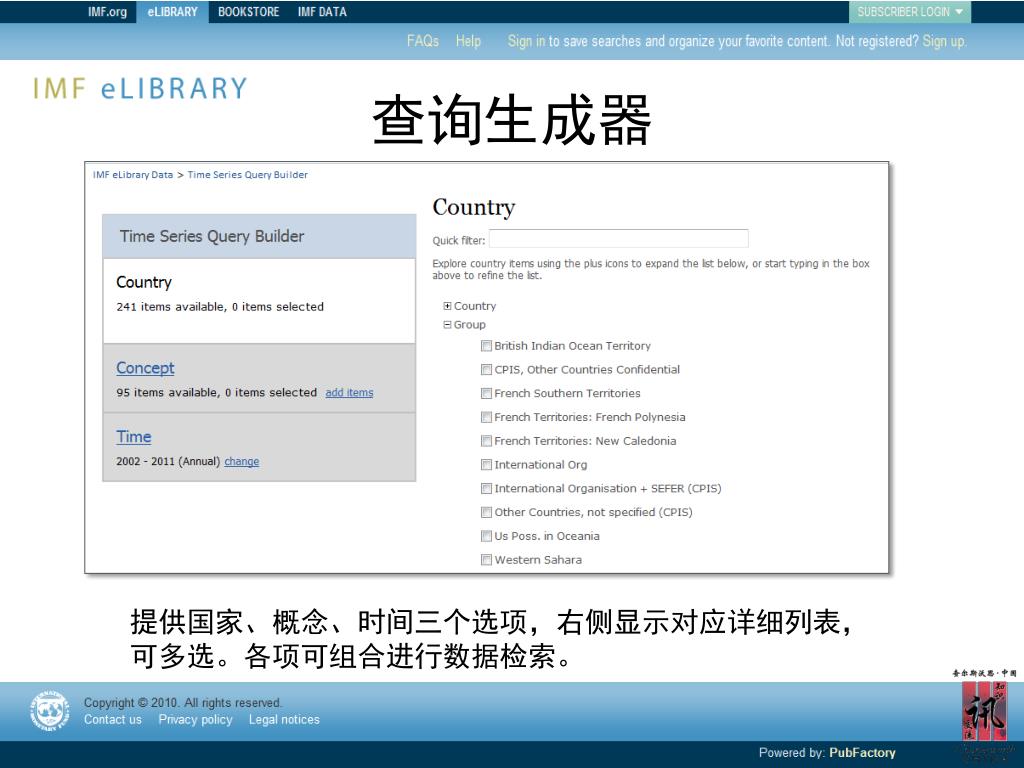
Task: Check British Indian Ocean Territory
Action: [x=487, y=346]
